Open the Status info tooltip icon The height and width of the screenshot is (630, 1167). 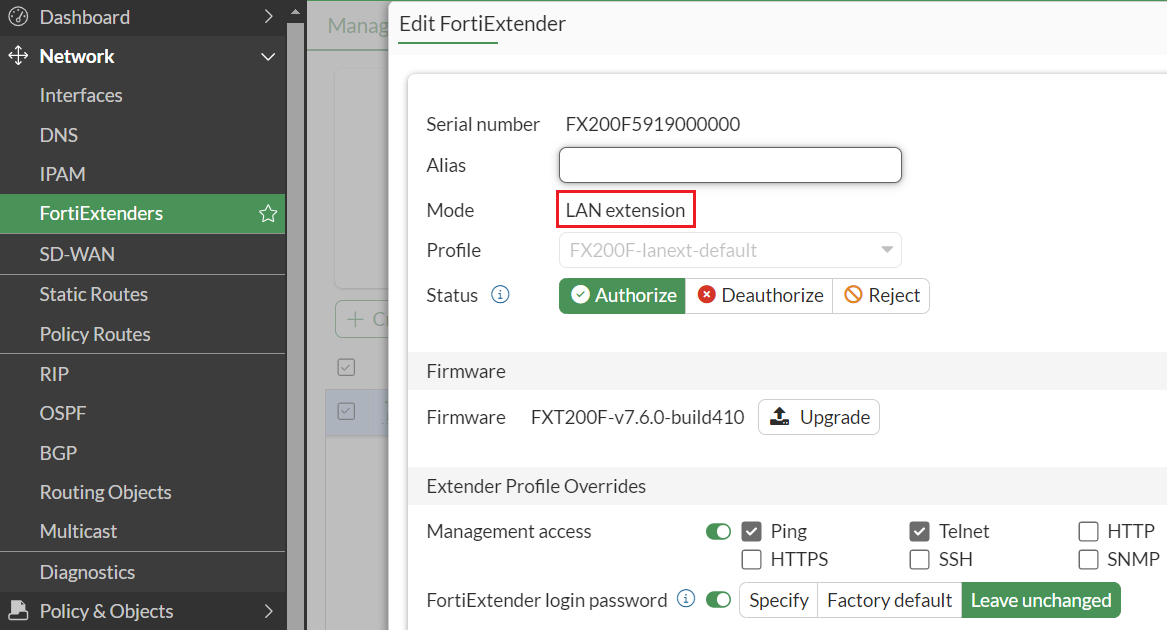pyautogui.click(x=500, y=294)
